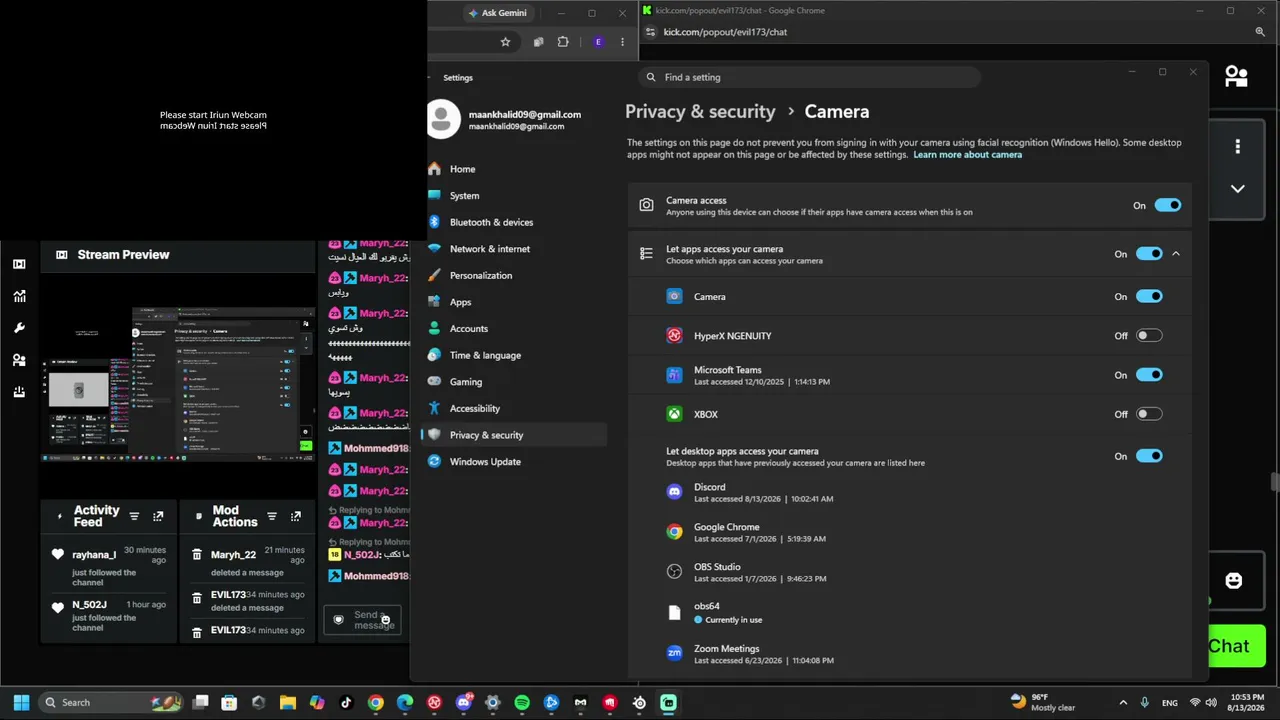Select the Windows Update icon in Settings
This screenshot has width=1280, height=720.
pyautogui.click(x=434, y=461)
